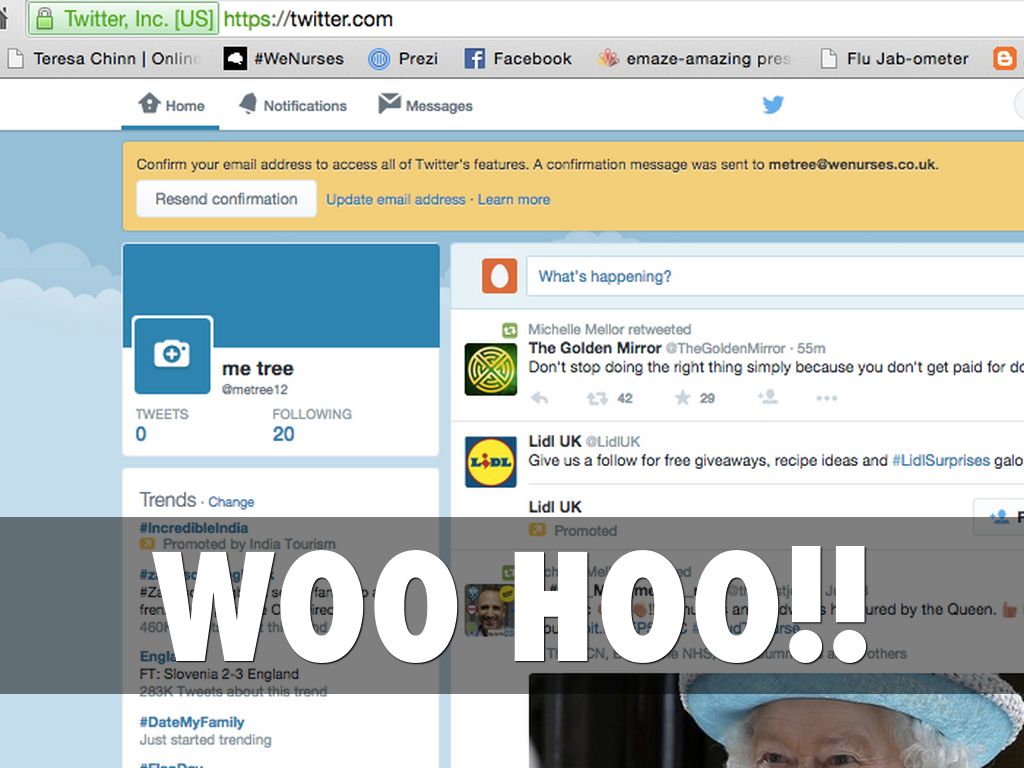Open the Facebook bookmark in bookmarks bar
This screenshot has height=768, width=1024.
[518, 58]
